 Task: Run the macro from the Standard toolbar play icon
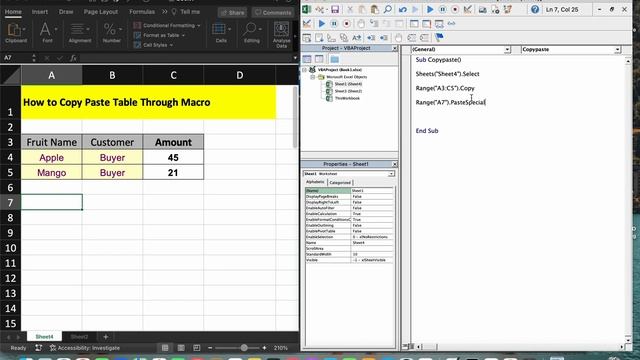point(430,9)
